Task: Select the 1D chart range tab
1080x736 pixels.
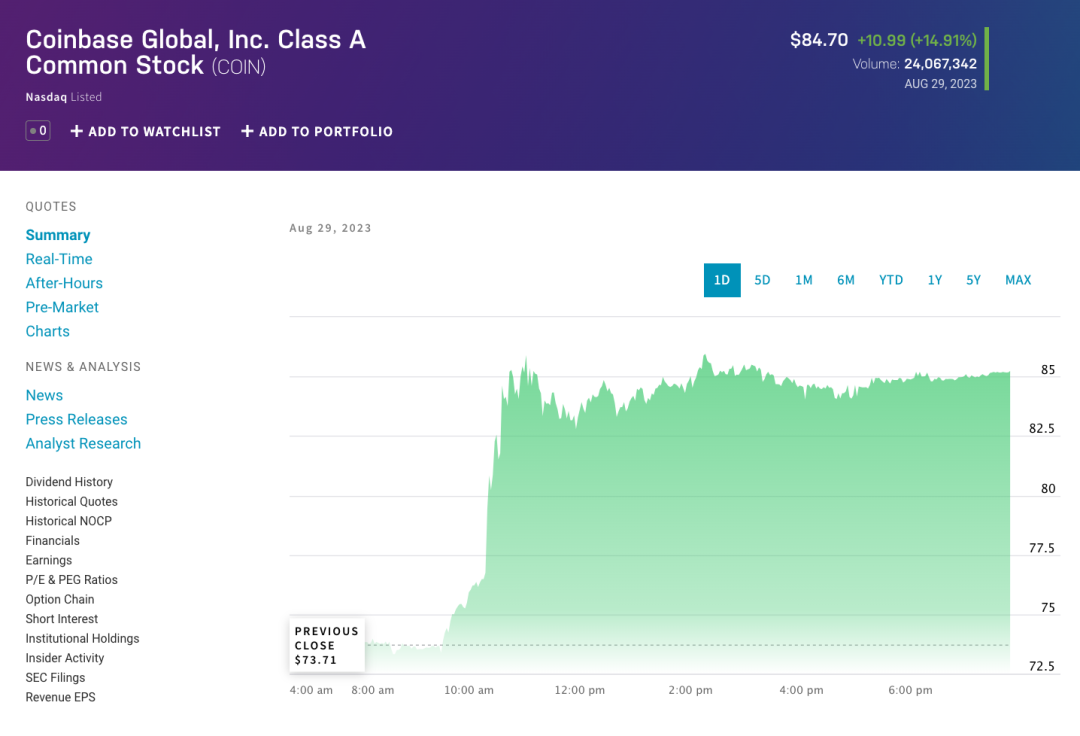Action: coord(722,280)
